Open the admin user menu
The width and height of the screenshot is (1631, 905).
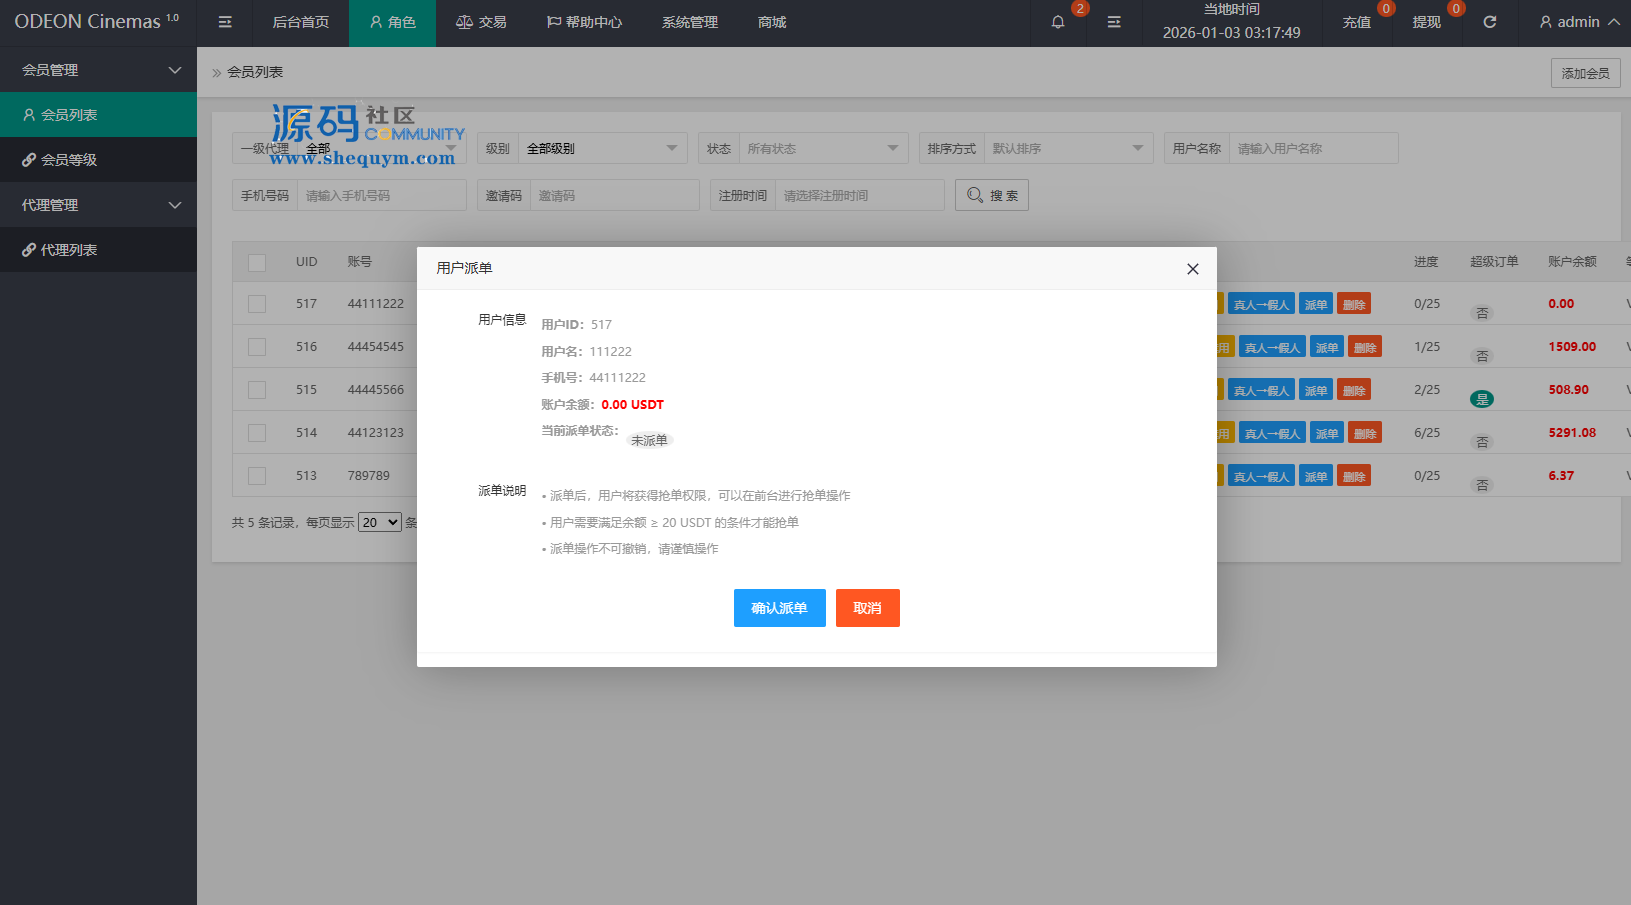click(1578, 22)
